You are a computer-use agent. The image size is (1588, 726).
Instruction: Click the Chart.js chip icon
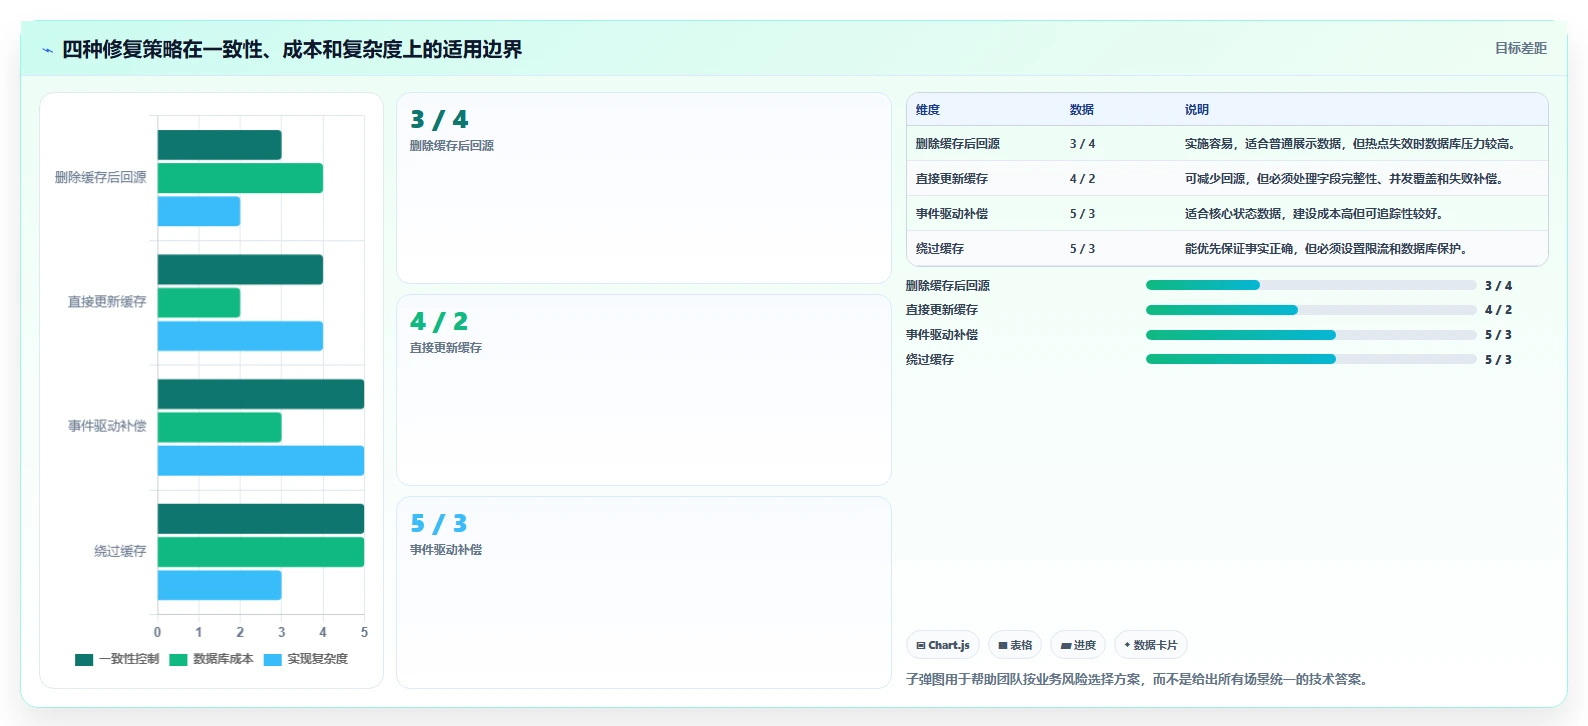pos(921,646)
